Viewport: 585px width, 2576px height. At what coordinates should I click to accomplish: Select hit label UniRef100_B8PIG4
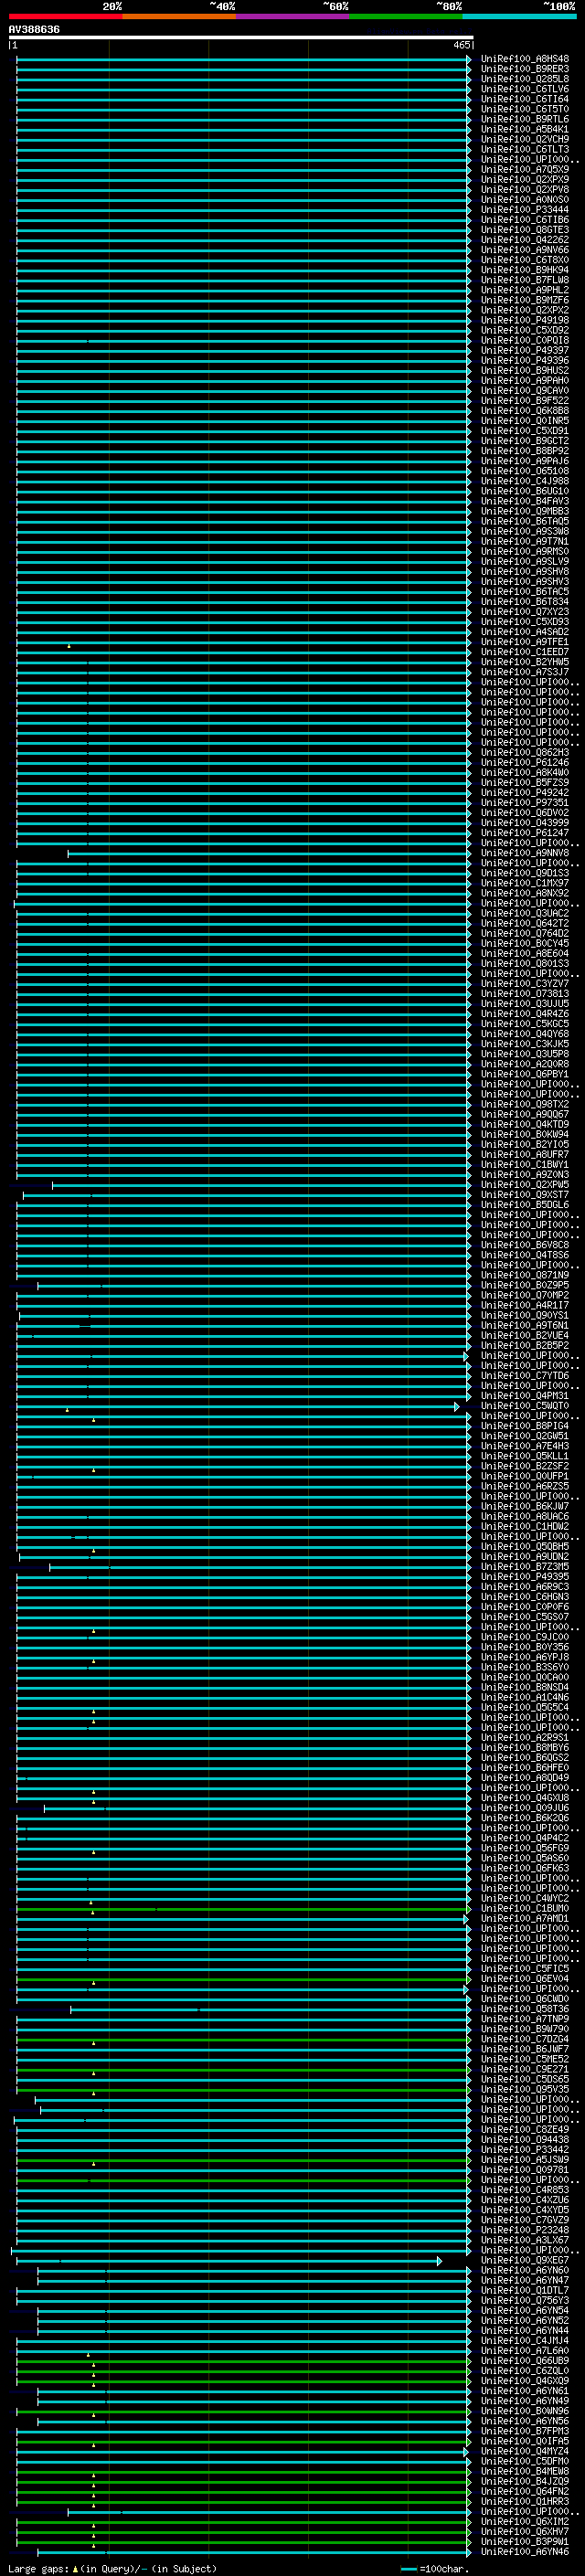(525, 1426)
